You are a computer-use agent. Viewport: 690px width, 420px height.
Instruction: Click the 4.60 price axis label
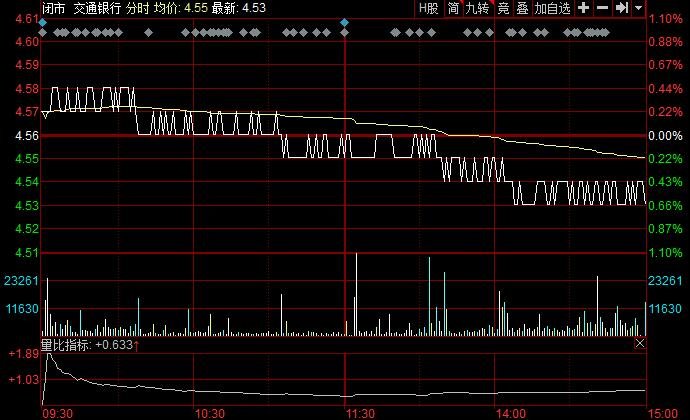point(27,41)
